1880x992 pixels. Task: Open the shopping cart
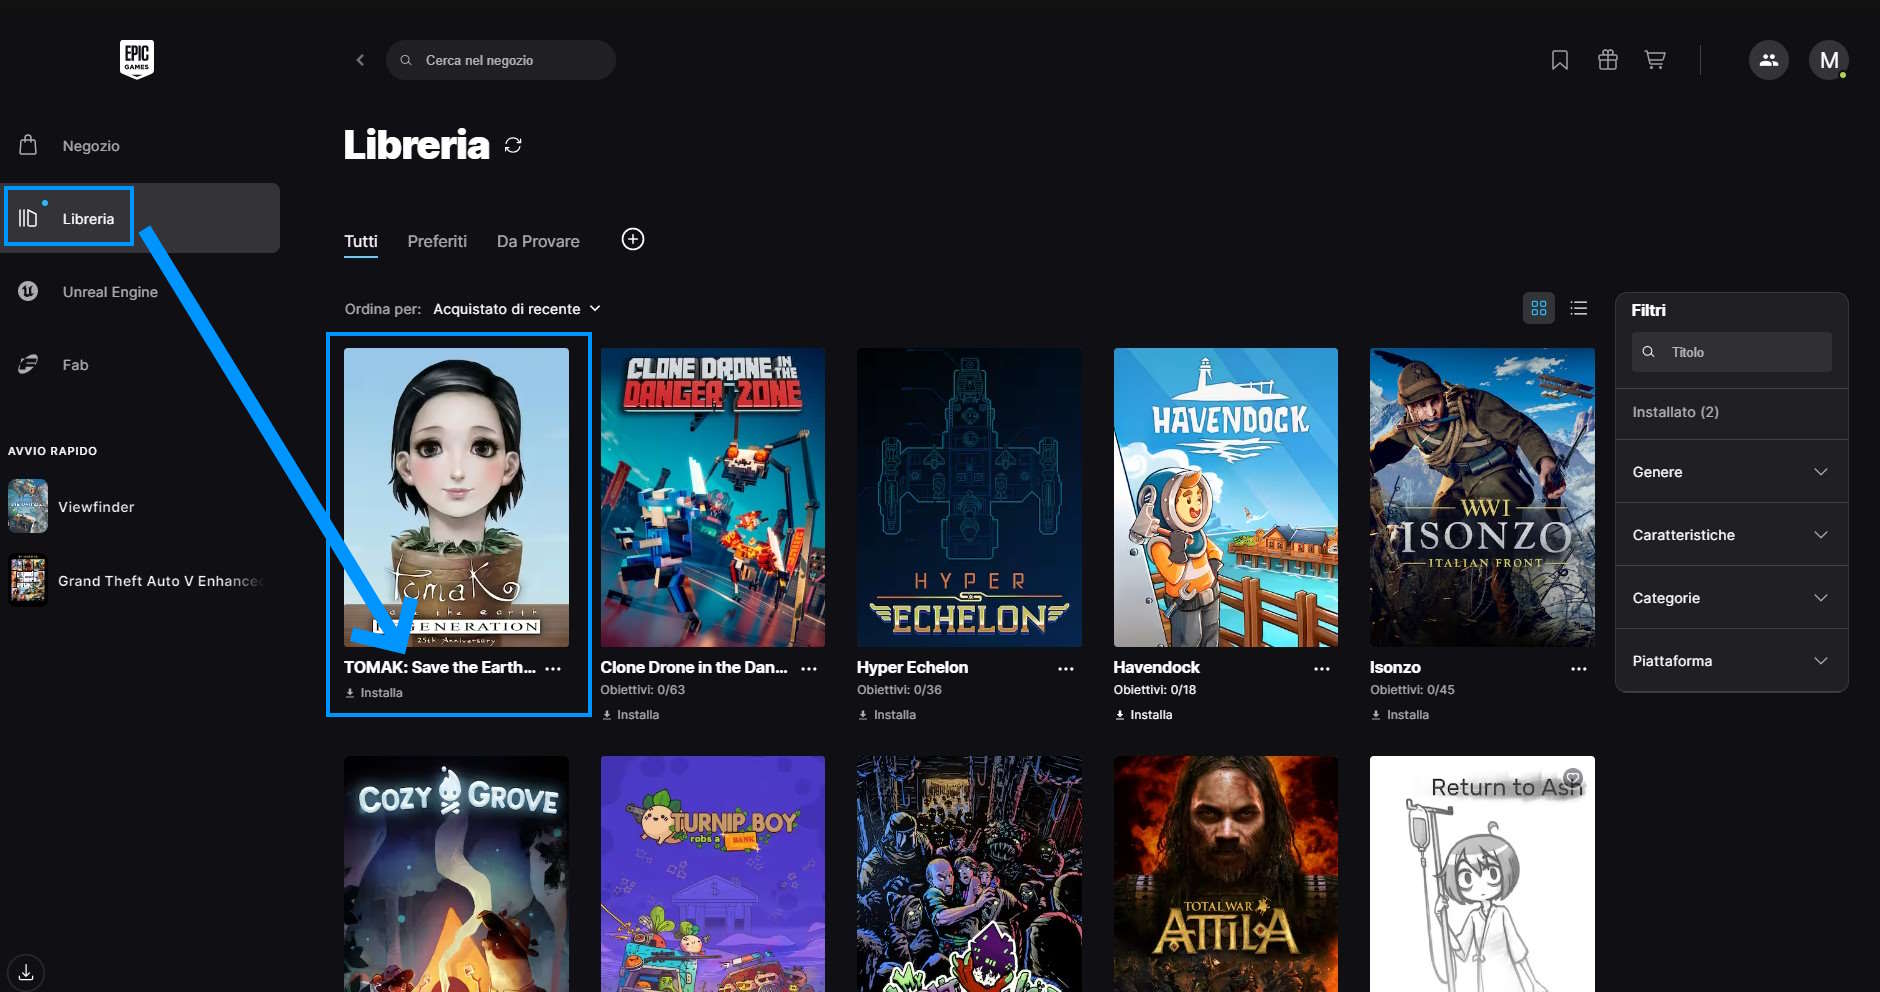pos(1655,60)
